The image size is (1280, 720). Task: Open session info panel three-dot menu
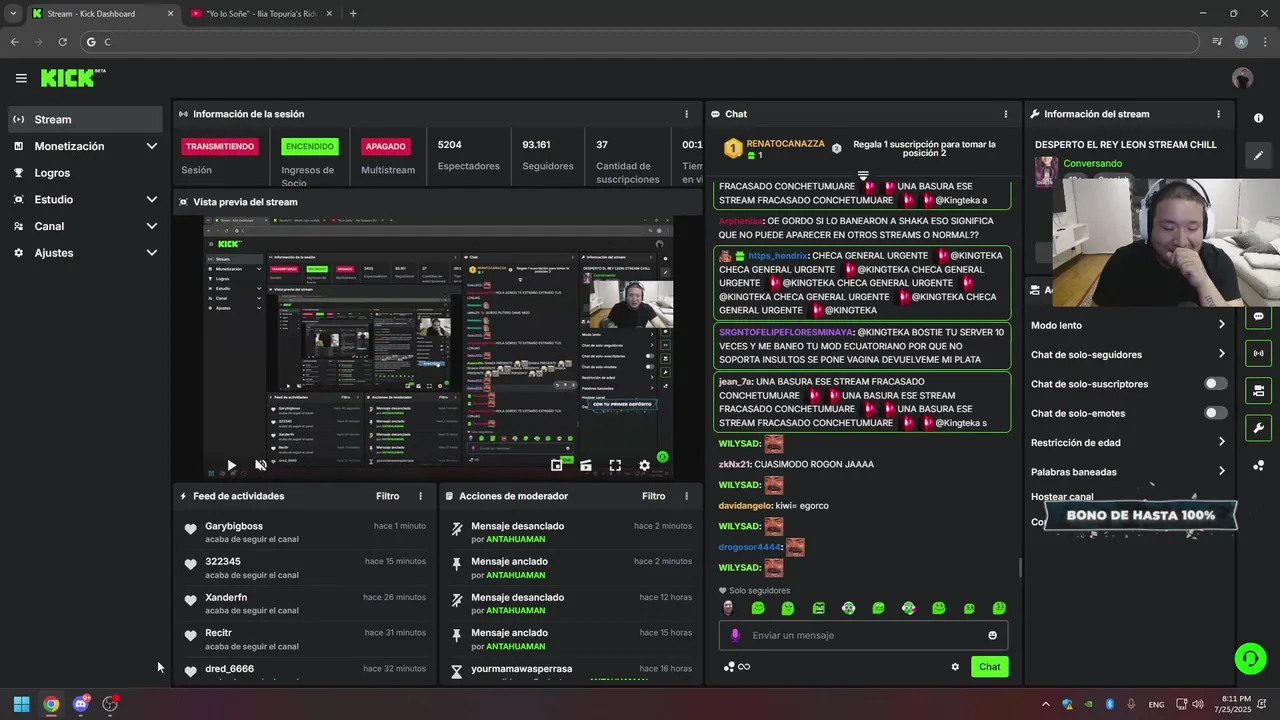tap(686, 114)
